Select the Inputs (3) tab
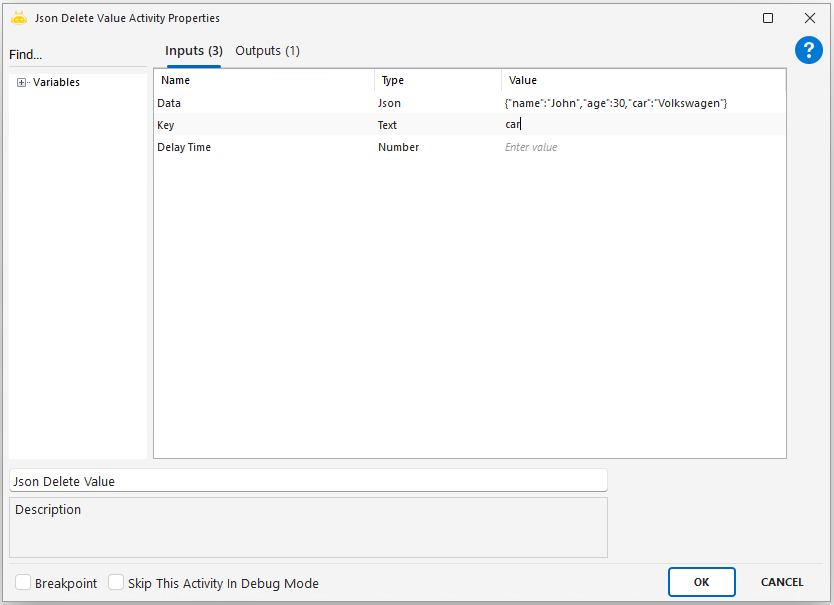Screen dimensions: 834x605 click(193, 51)
